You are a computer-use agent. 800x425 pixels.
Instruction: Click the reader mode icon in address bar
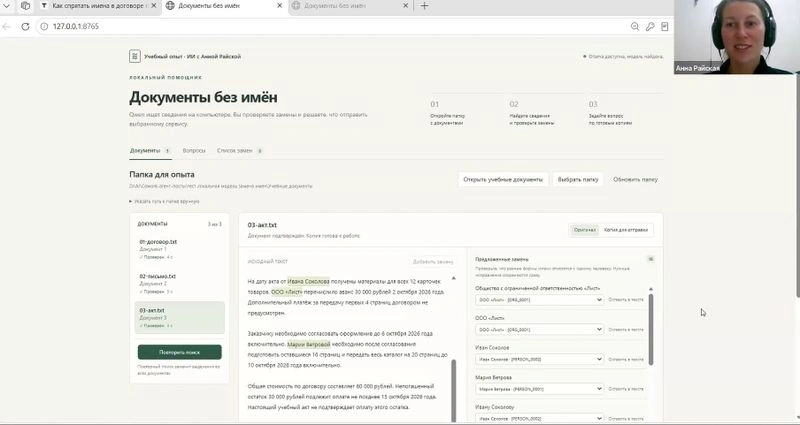click(x=664, y=27)
